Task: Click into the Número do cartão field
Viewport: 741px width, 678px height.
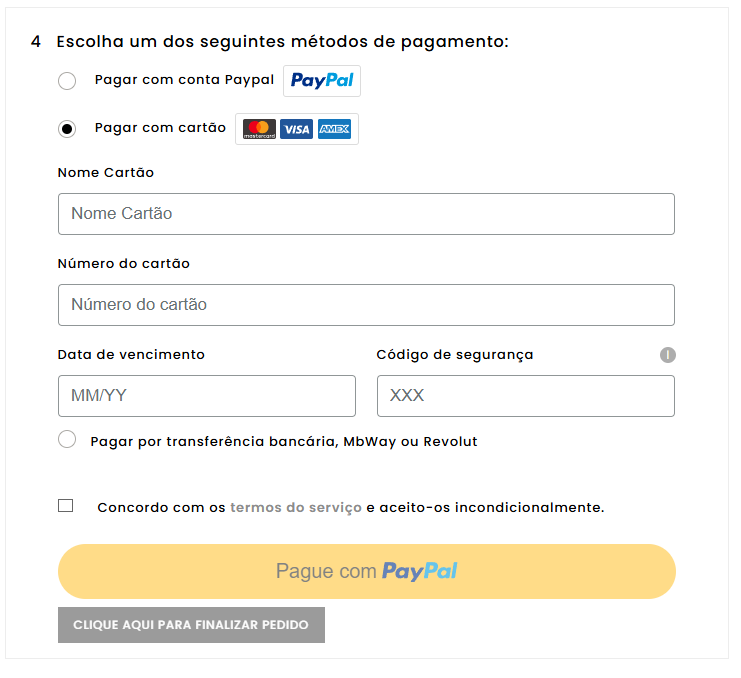Action: pyautogui.click(x=366, y=305)
